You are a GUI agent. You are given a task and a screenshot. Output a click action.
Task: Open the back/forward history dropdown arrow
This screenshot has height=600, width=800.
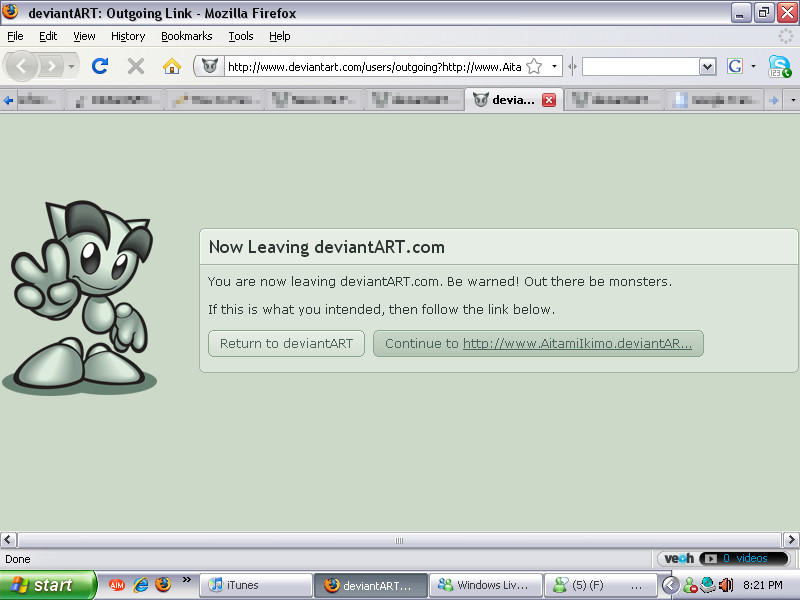point(71,66)
